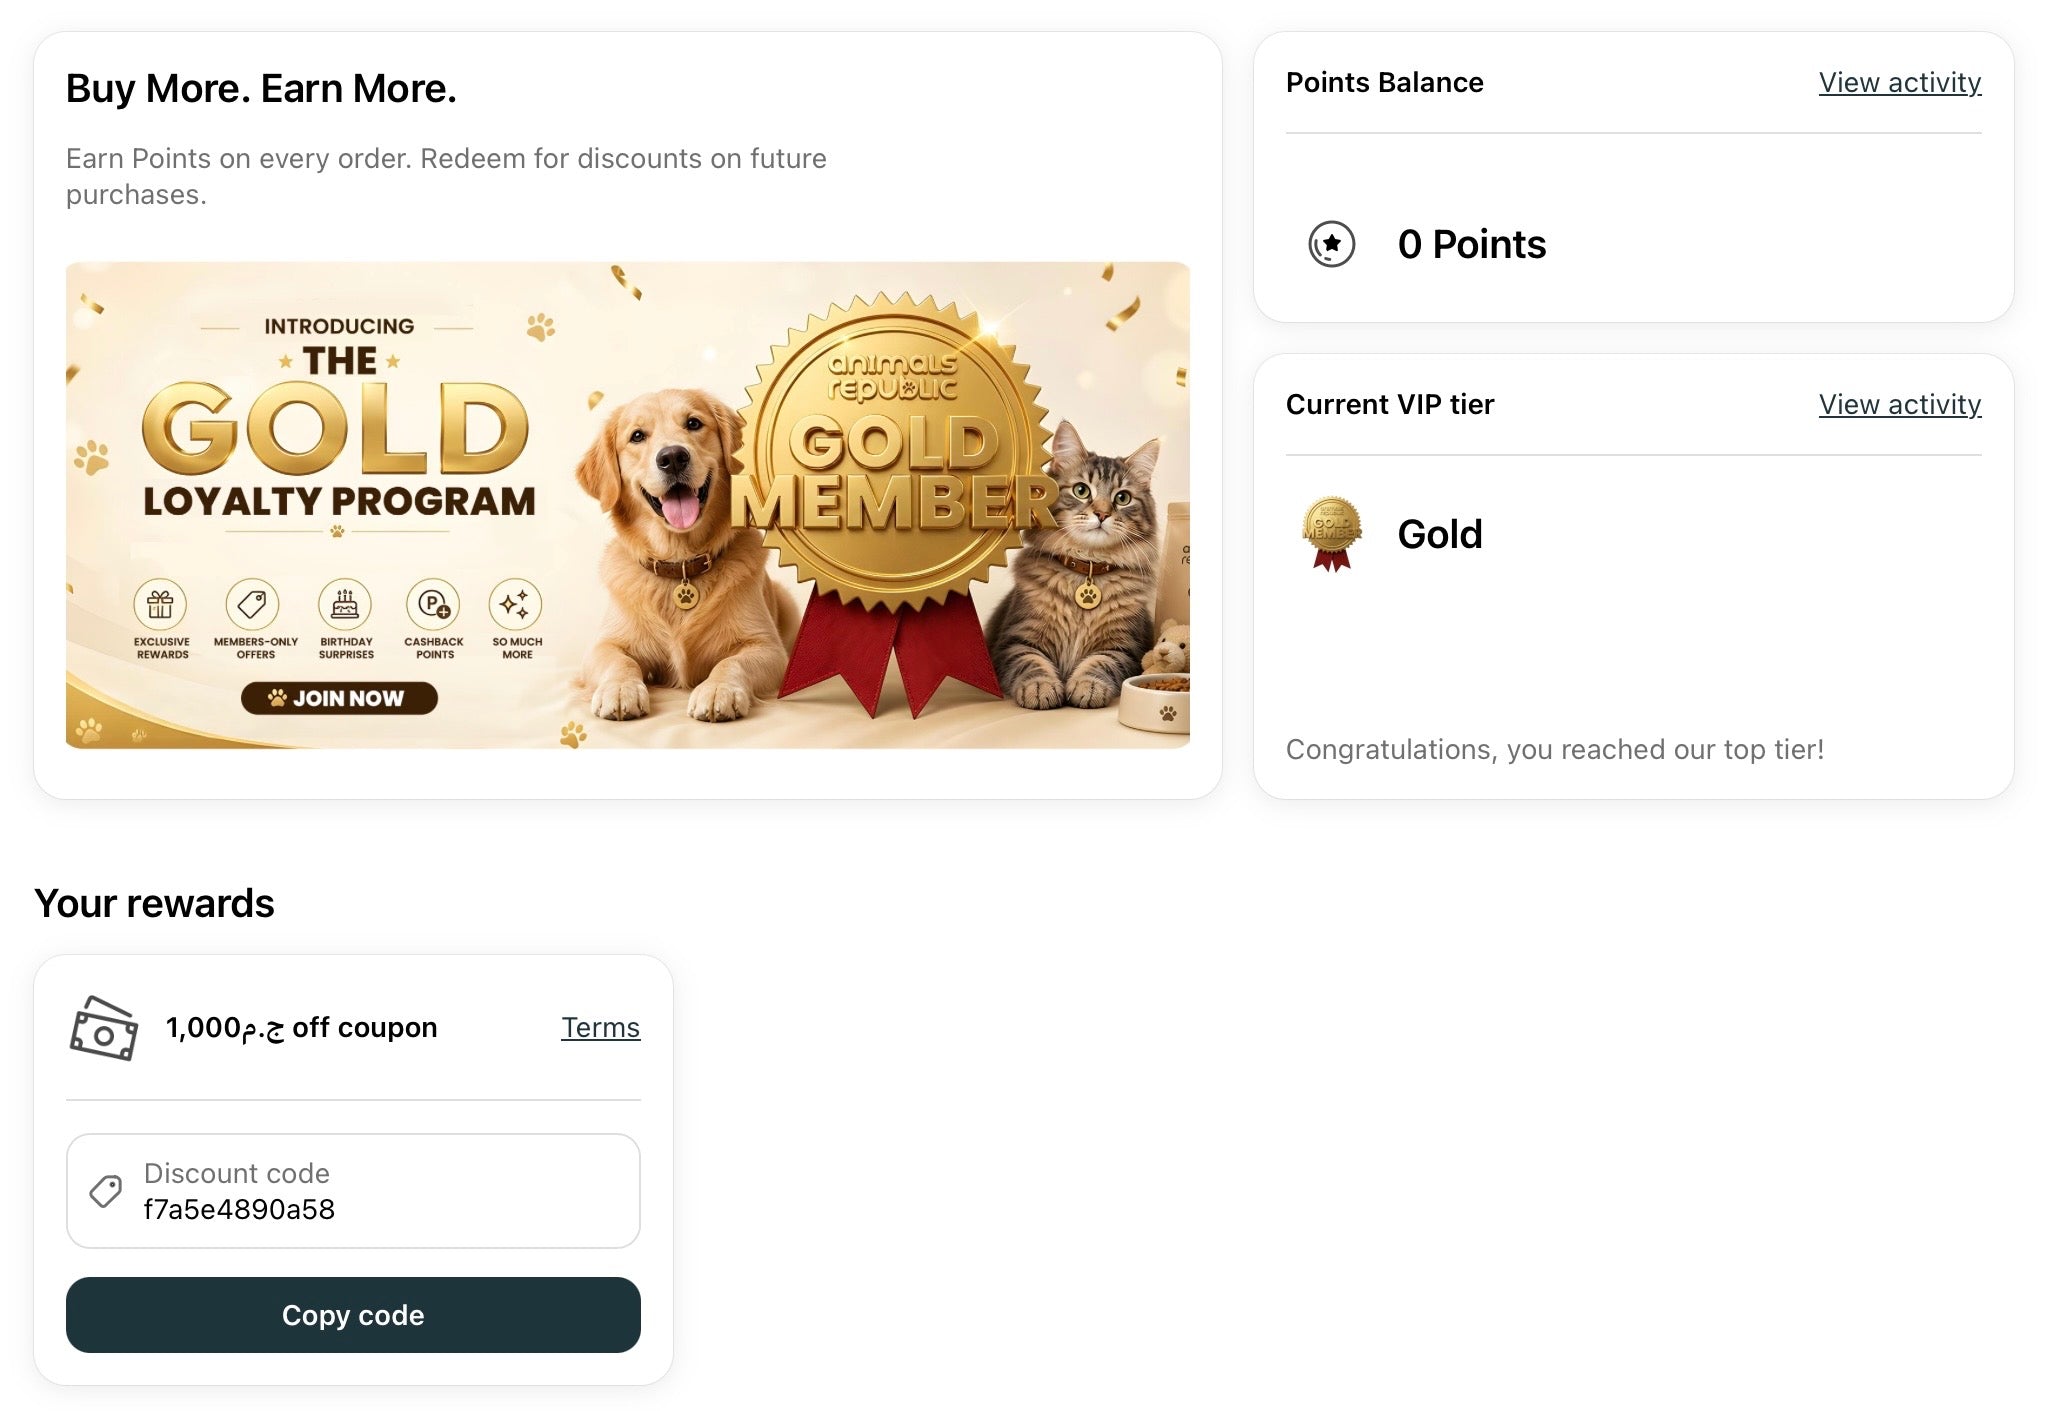
Task: Click the 0 Points balance text
Action: click(x=1472, y=244)
